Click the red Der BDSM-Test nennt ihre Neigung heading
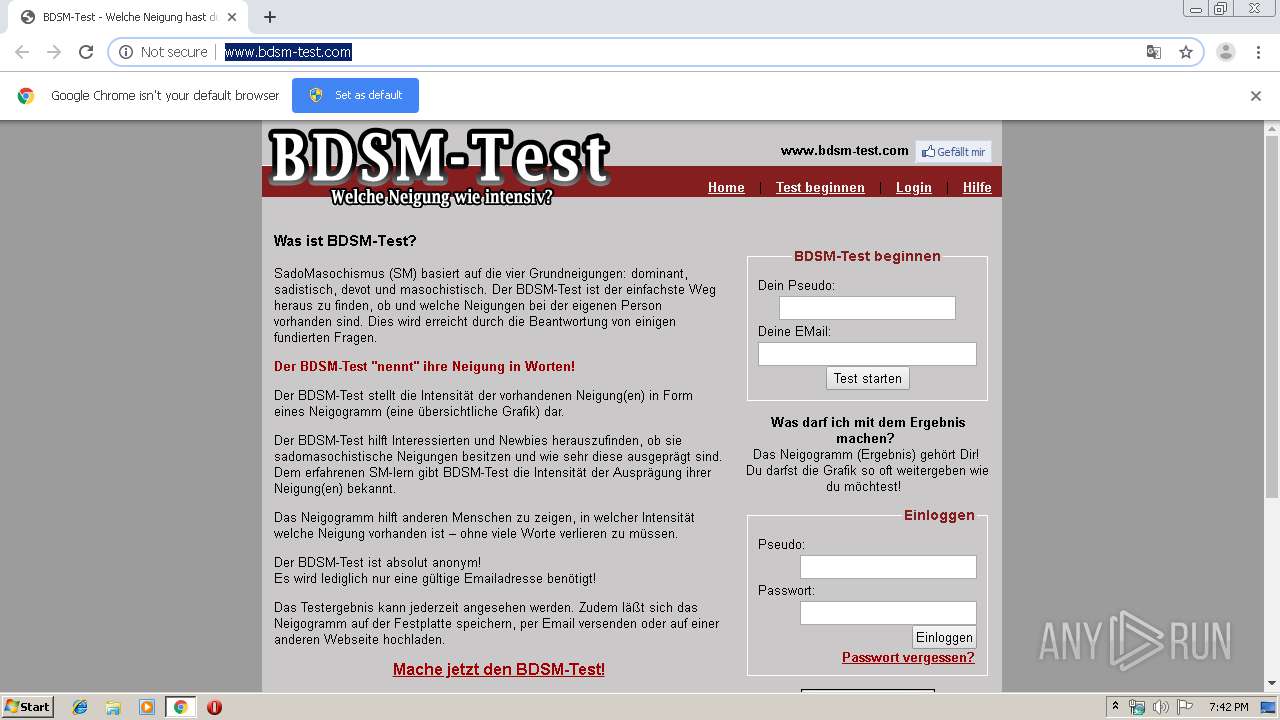 click(x=424, y=367)
